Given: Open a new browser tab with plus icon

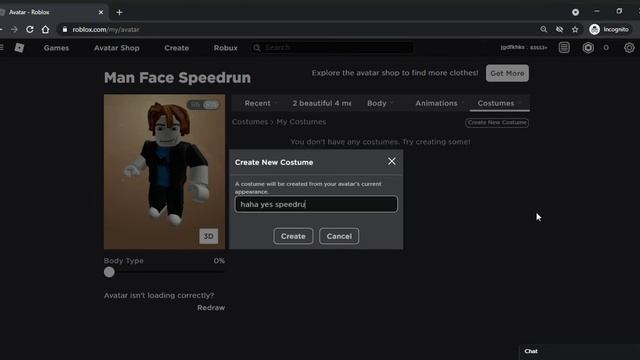Looking at the screenshot, I should [x=119, y=12].
